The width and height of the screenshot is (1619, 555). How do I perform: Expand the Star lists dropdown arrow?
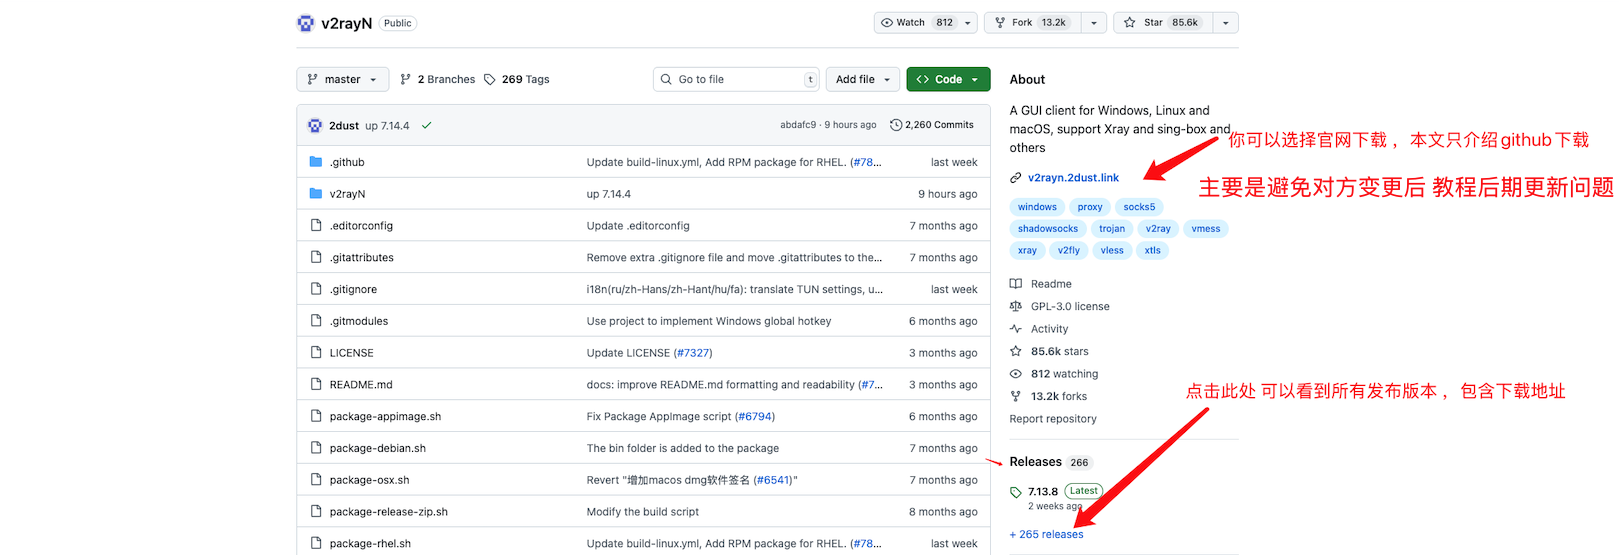(1226, 23)
